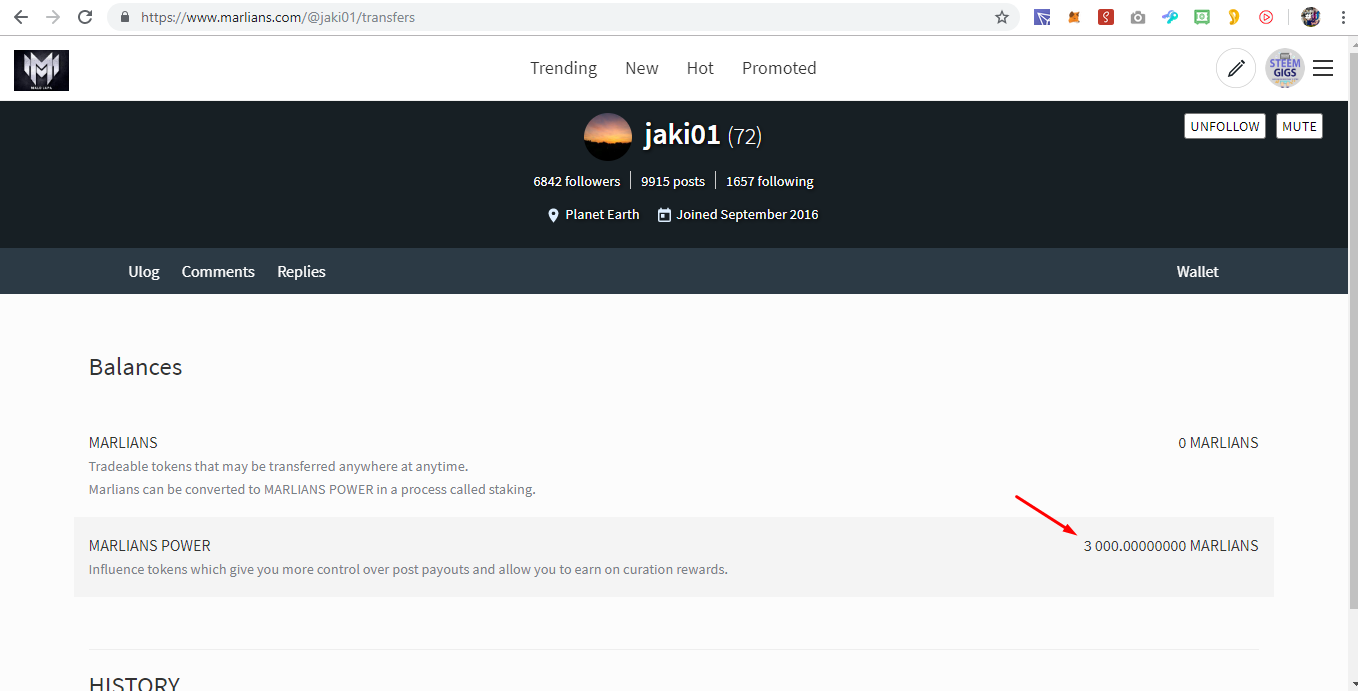Go to Trending posts
Image resolution: width=1358 pixels, height=691 pixels.
(x=563, y=68)
